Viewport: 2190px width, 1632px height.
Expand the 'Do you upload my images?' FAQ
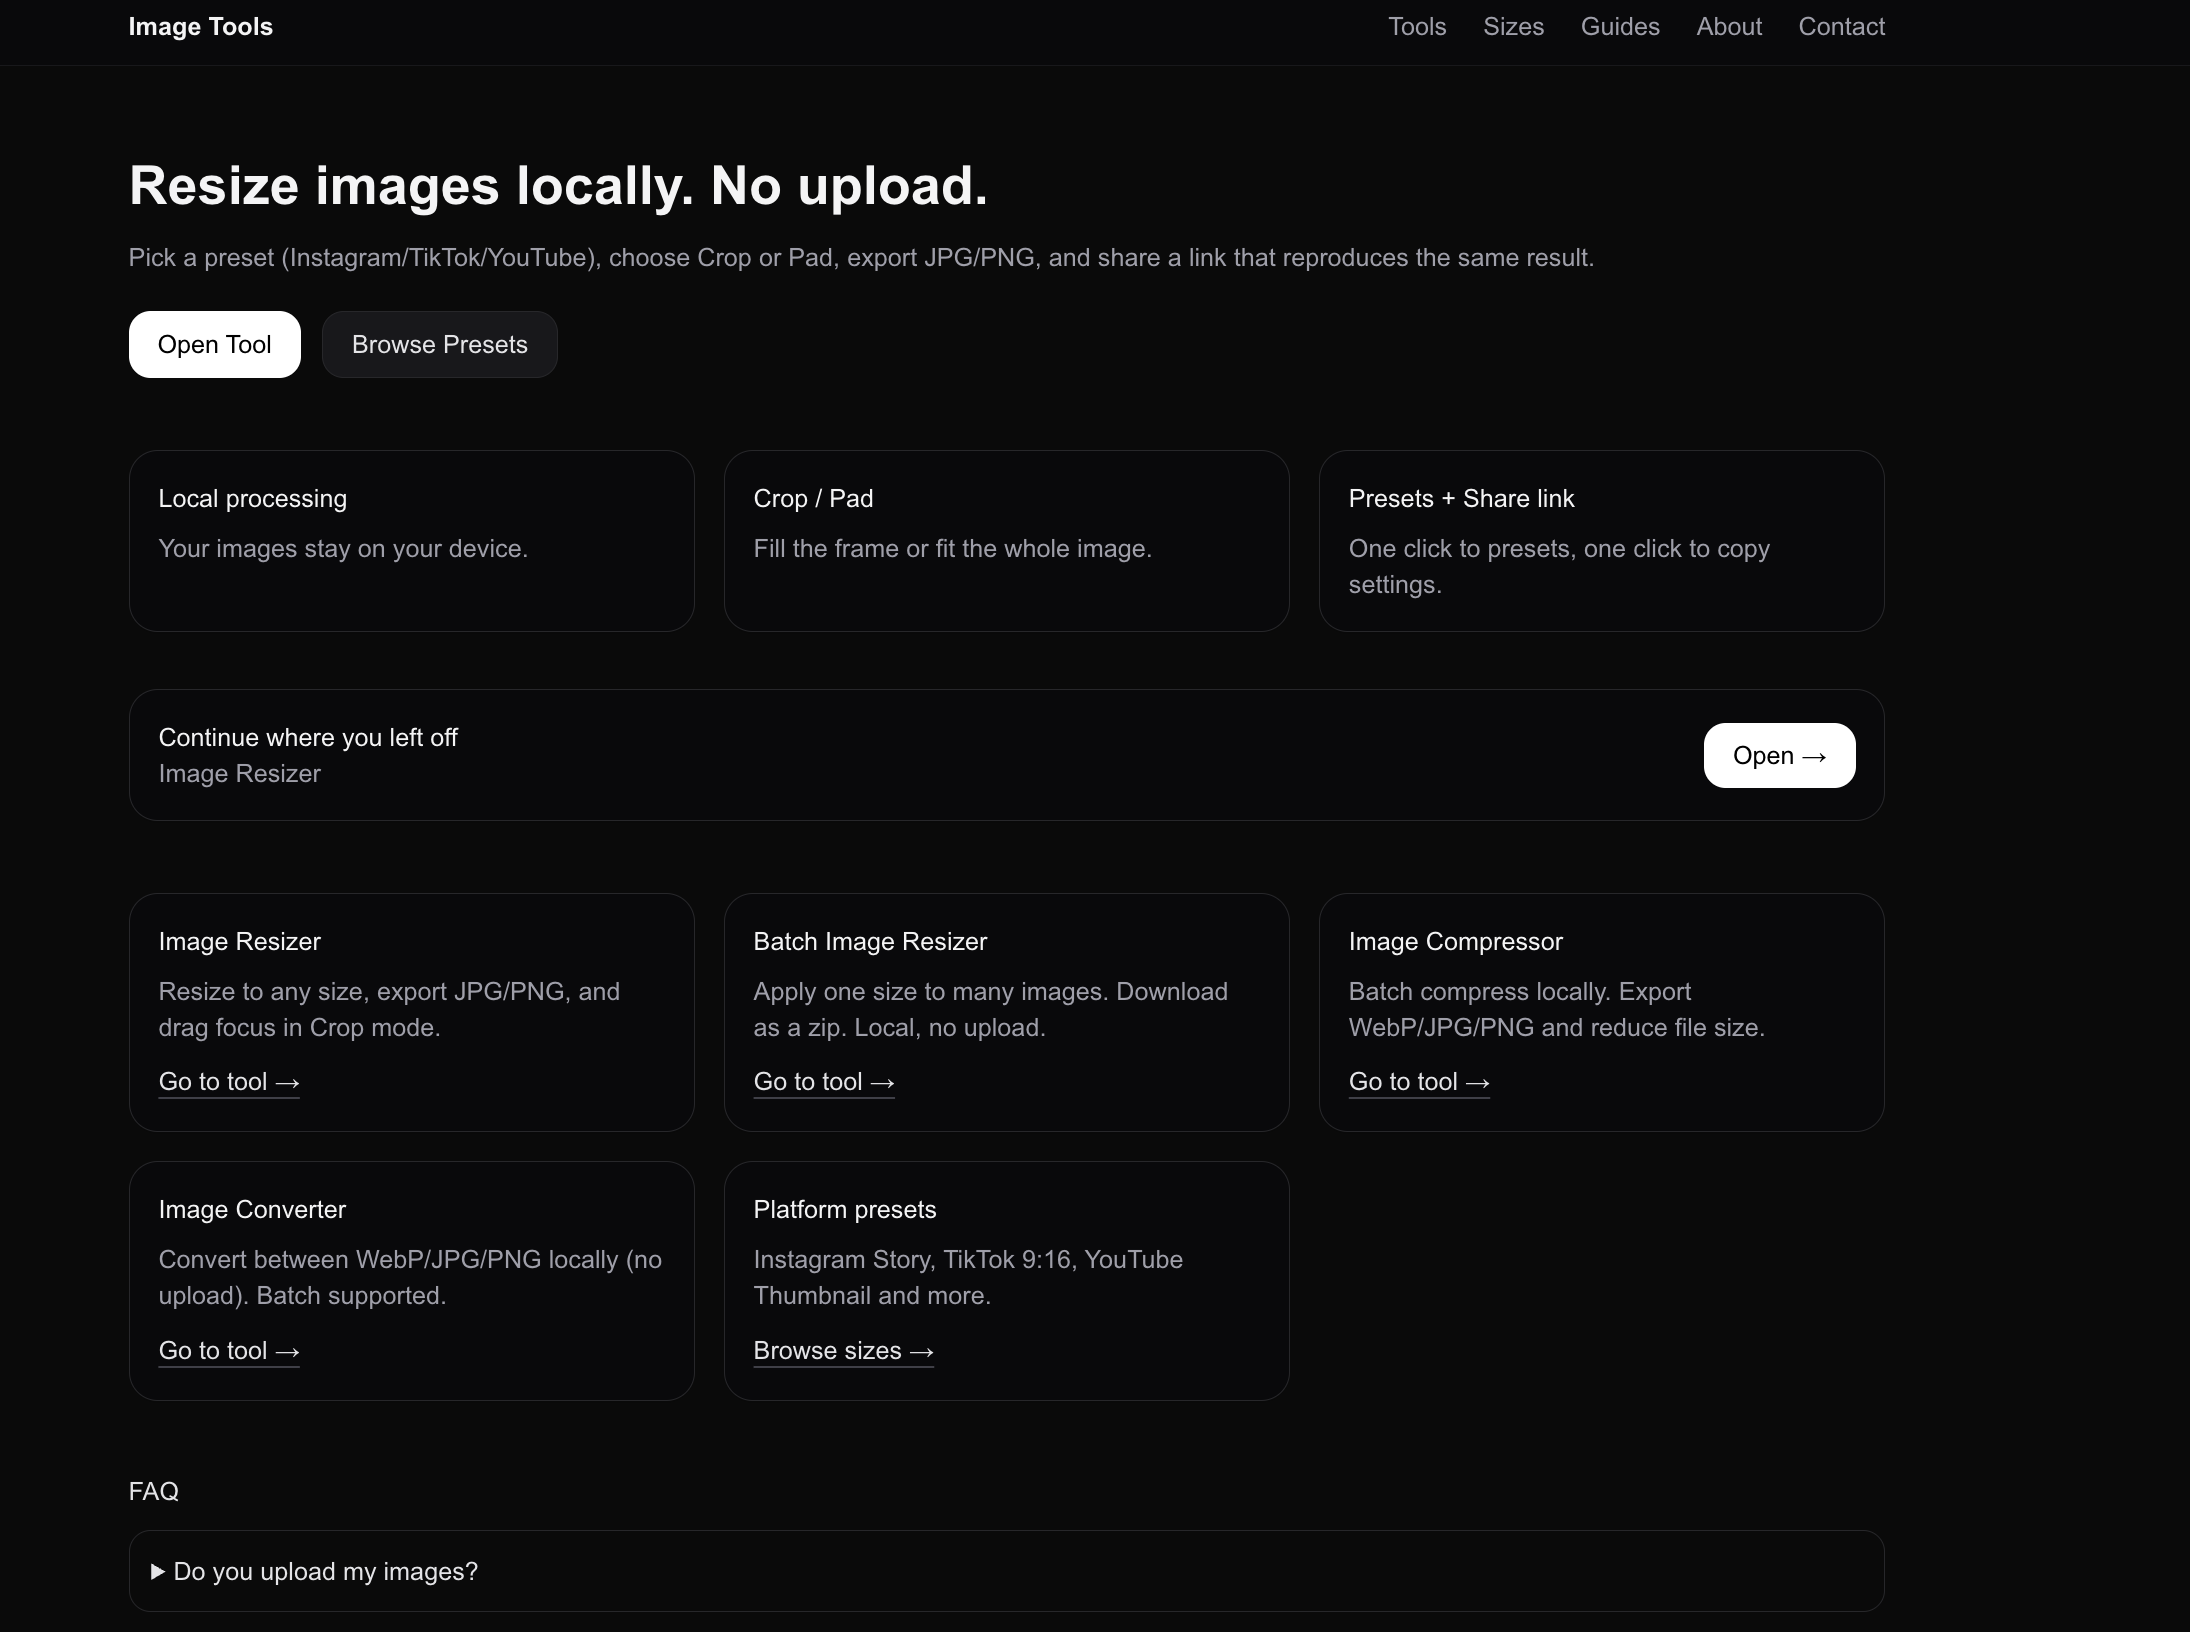[x=325, y=1571]
